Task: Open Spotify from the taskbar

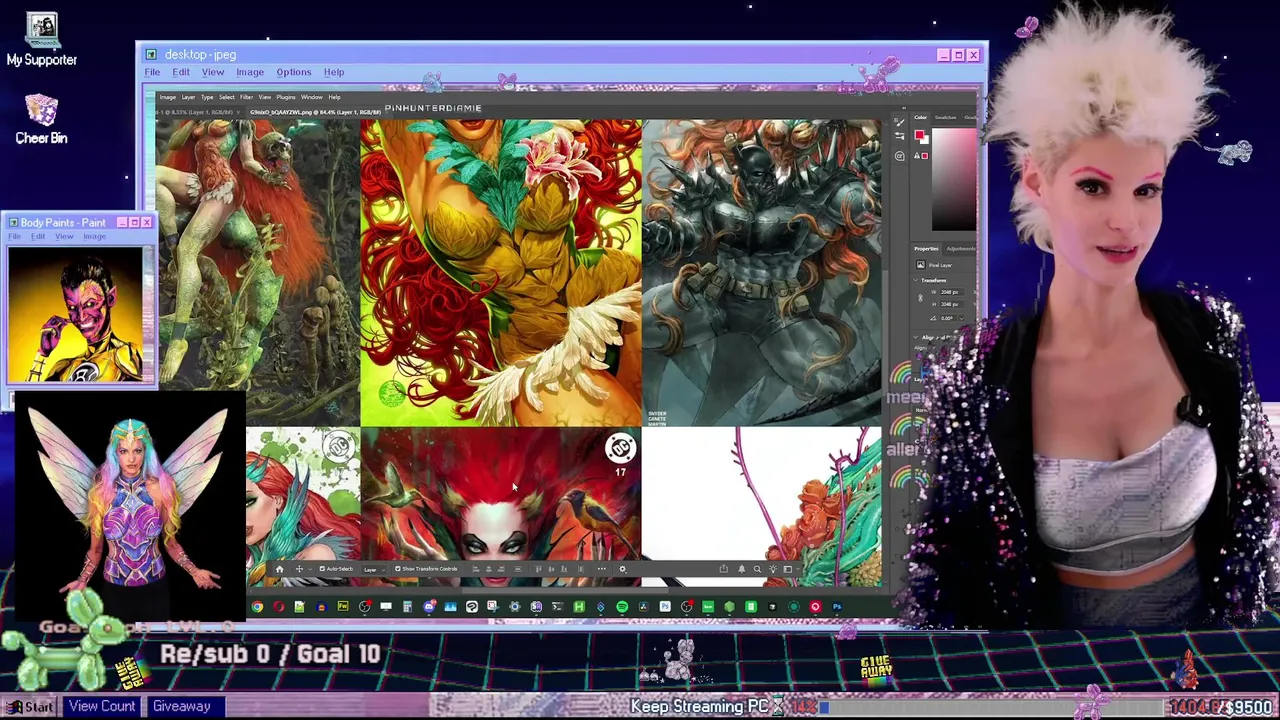Action: 622,607
